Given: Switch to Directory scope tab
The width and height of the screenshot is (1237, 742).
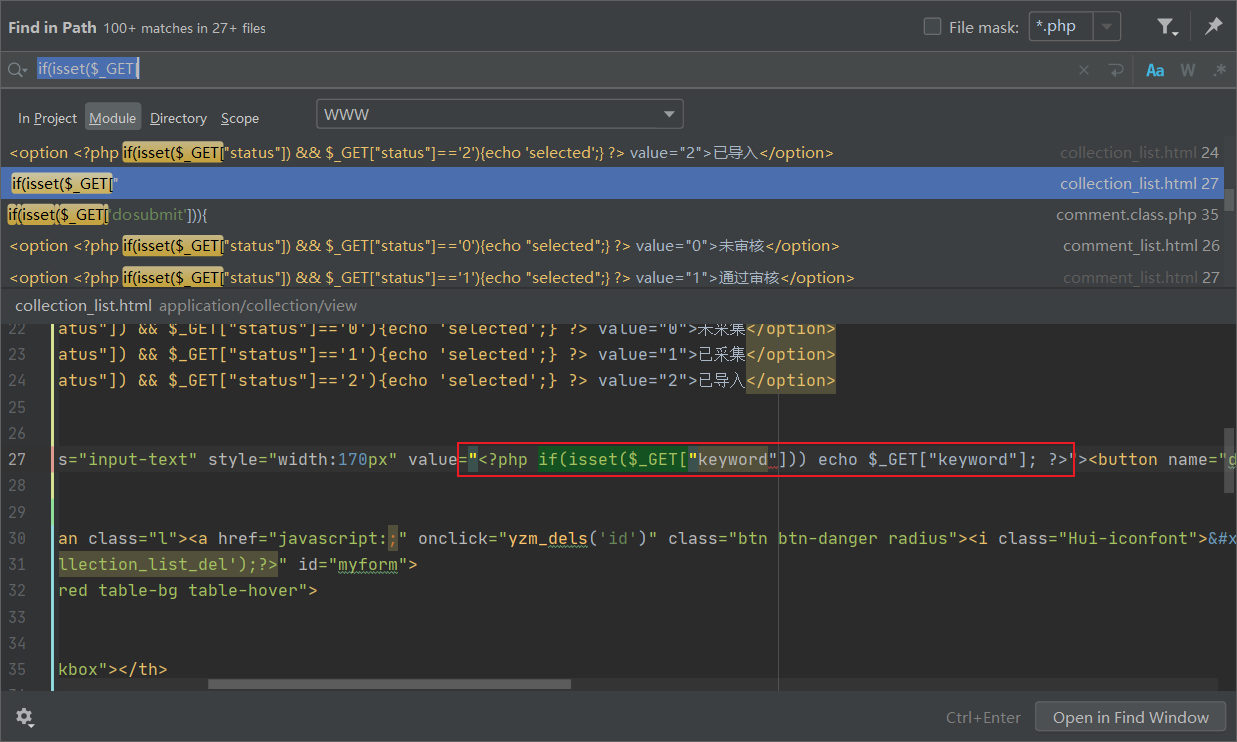Looking at the screenshot, I should (178, 118).
